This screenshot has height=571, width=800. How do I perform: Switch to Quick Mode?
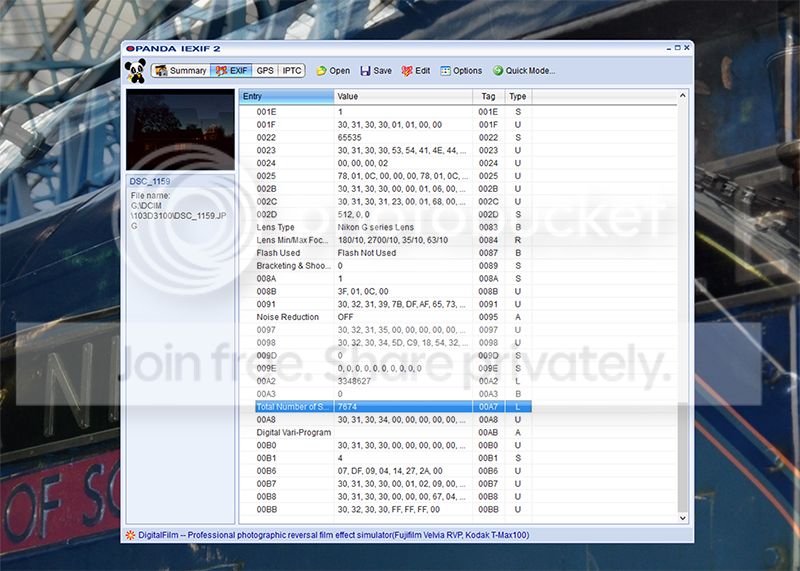click(x=523, y=71)
